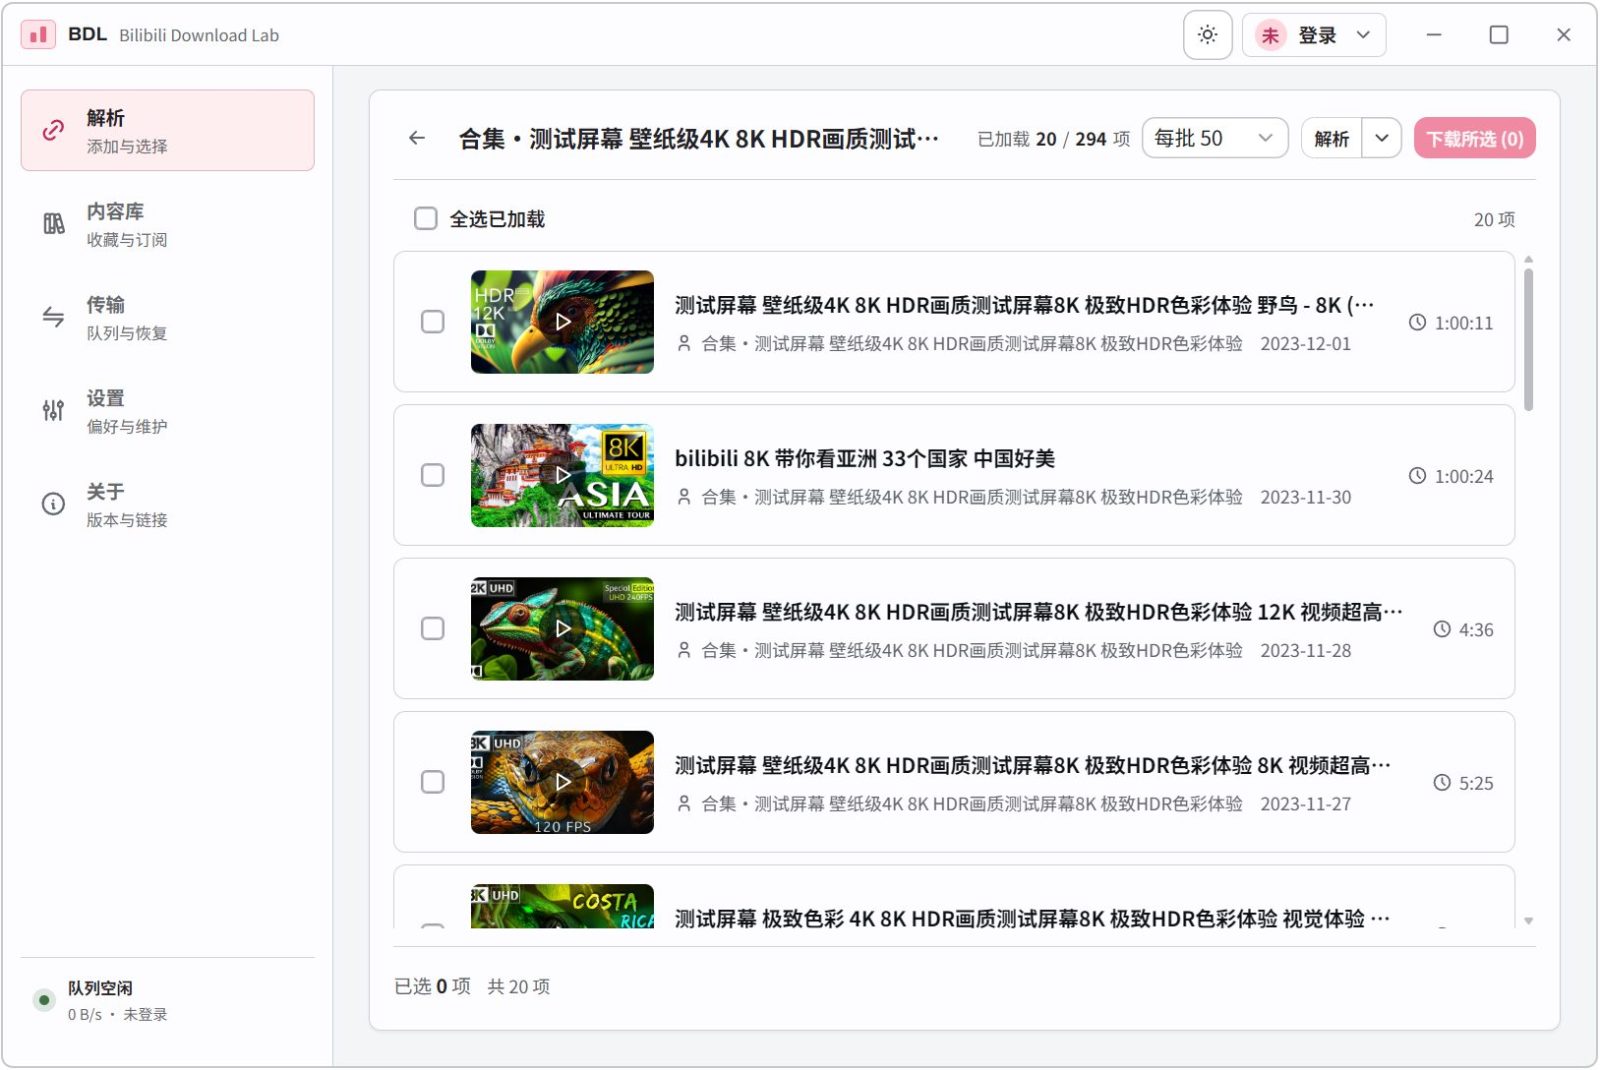1600x1070 pixels.
Task: Click the BDL pink logo icon
Action: coord(38,35)
